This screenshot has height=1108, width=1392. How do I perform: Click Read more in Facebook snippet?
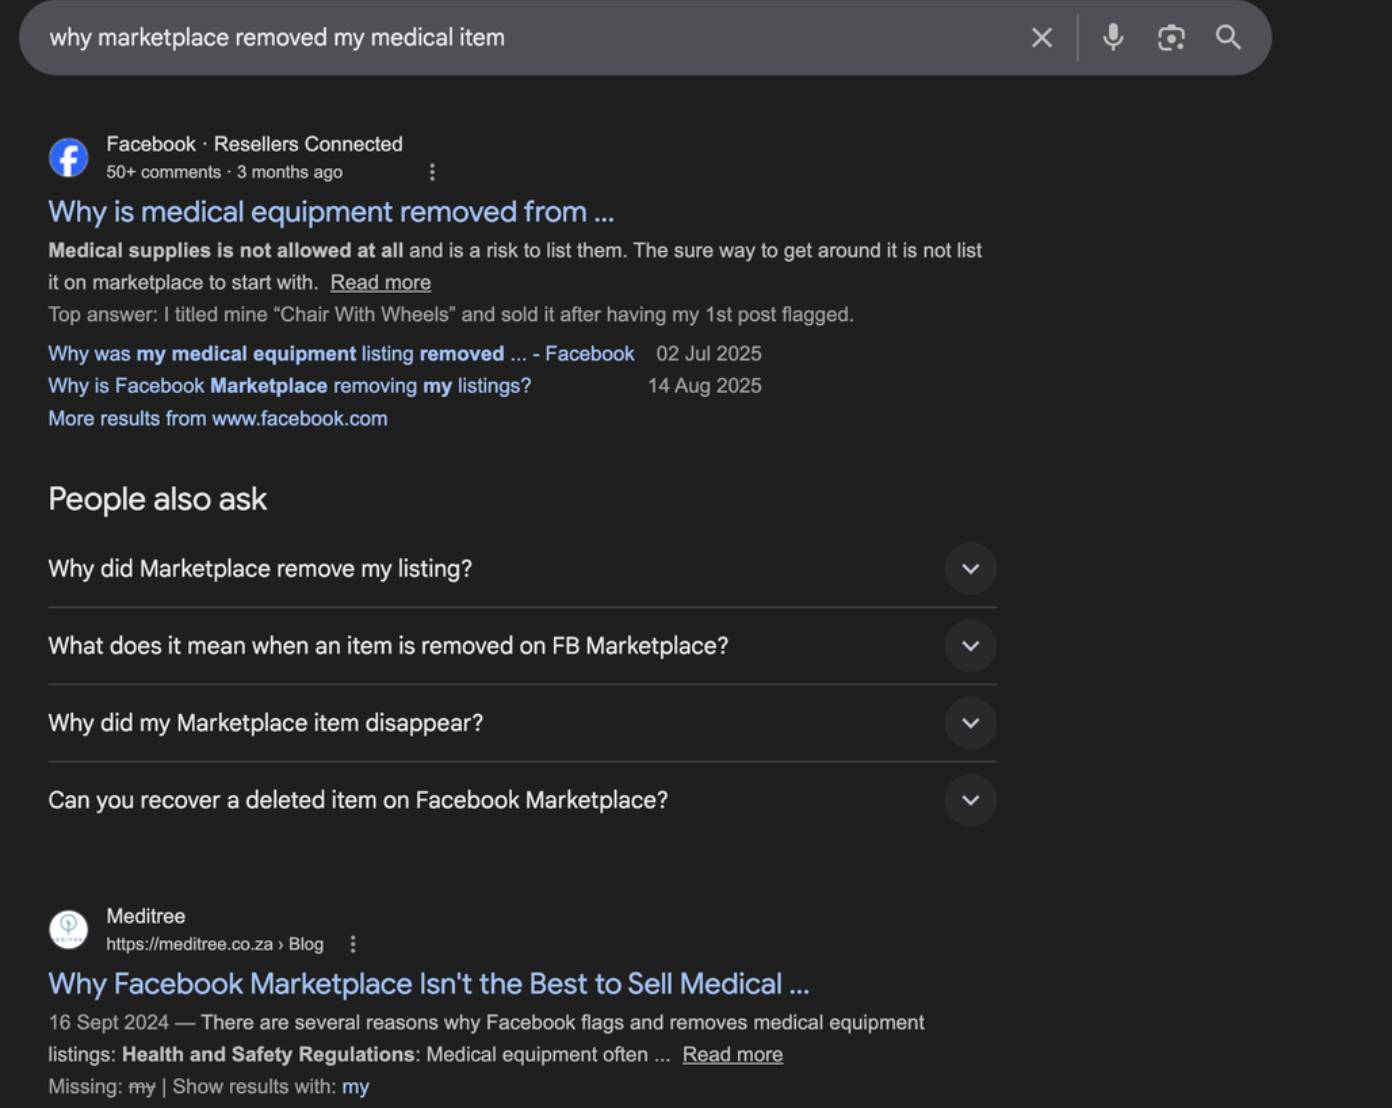pyautogui.click(x=380, y=283)
